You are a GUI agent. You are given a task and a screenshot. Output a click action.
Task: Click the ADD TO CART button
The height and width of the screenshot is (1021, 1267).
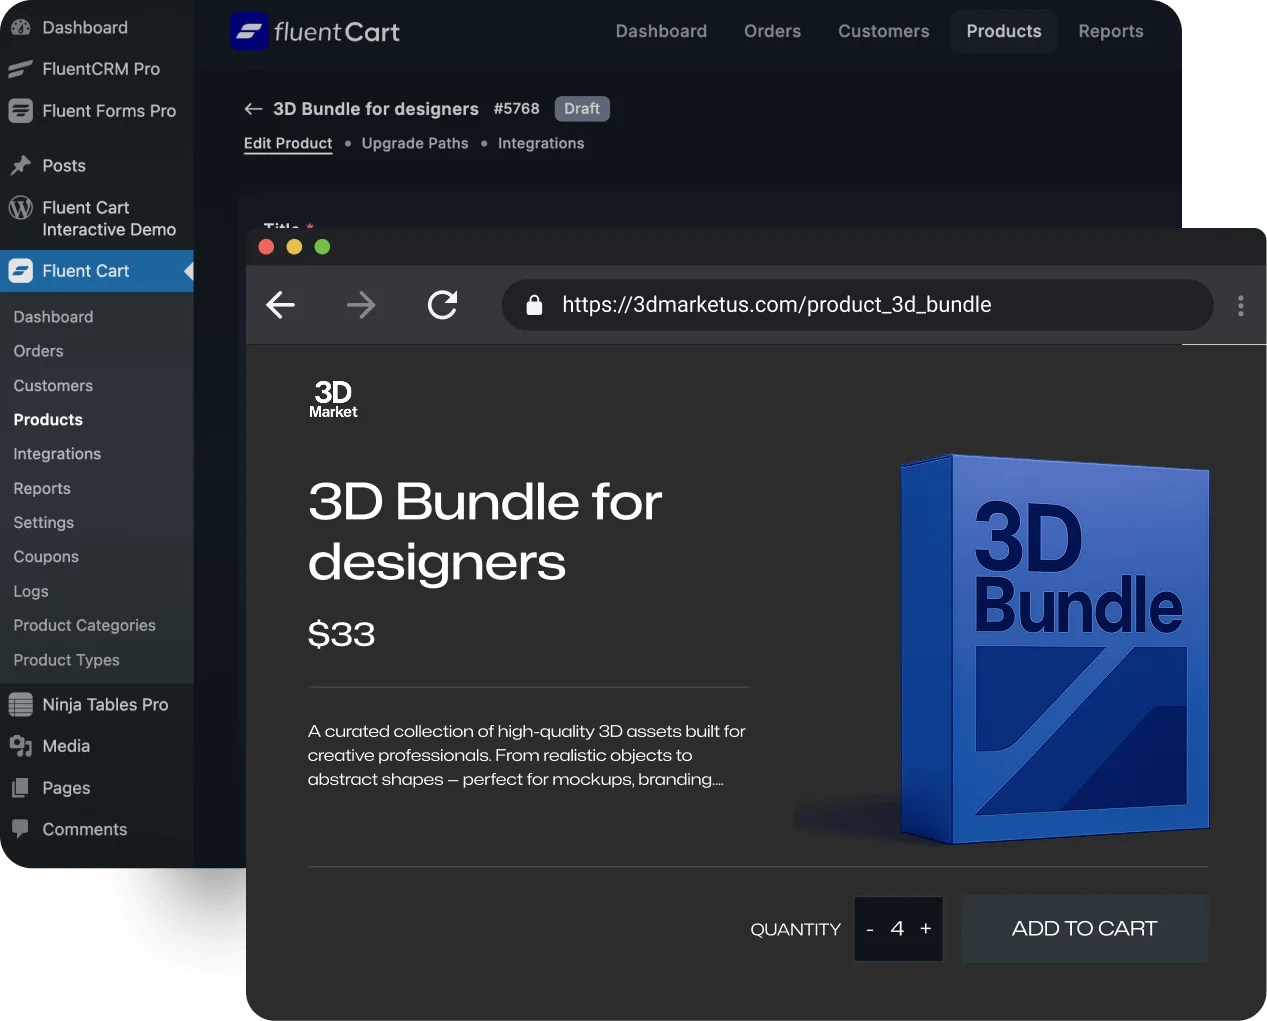1085,929
